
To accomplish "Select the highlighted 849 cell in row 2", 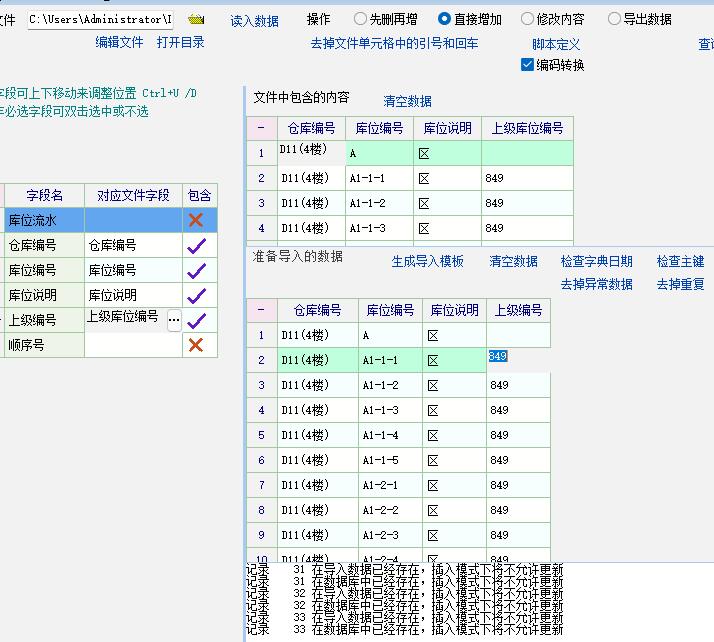I will coord(498,356).
